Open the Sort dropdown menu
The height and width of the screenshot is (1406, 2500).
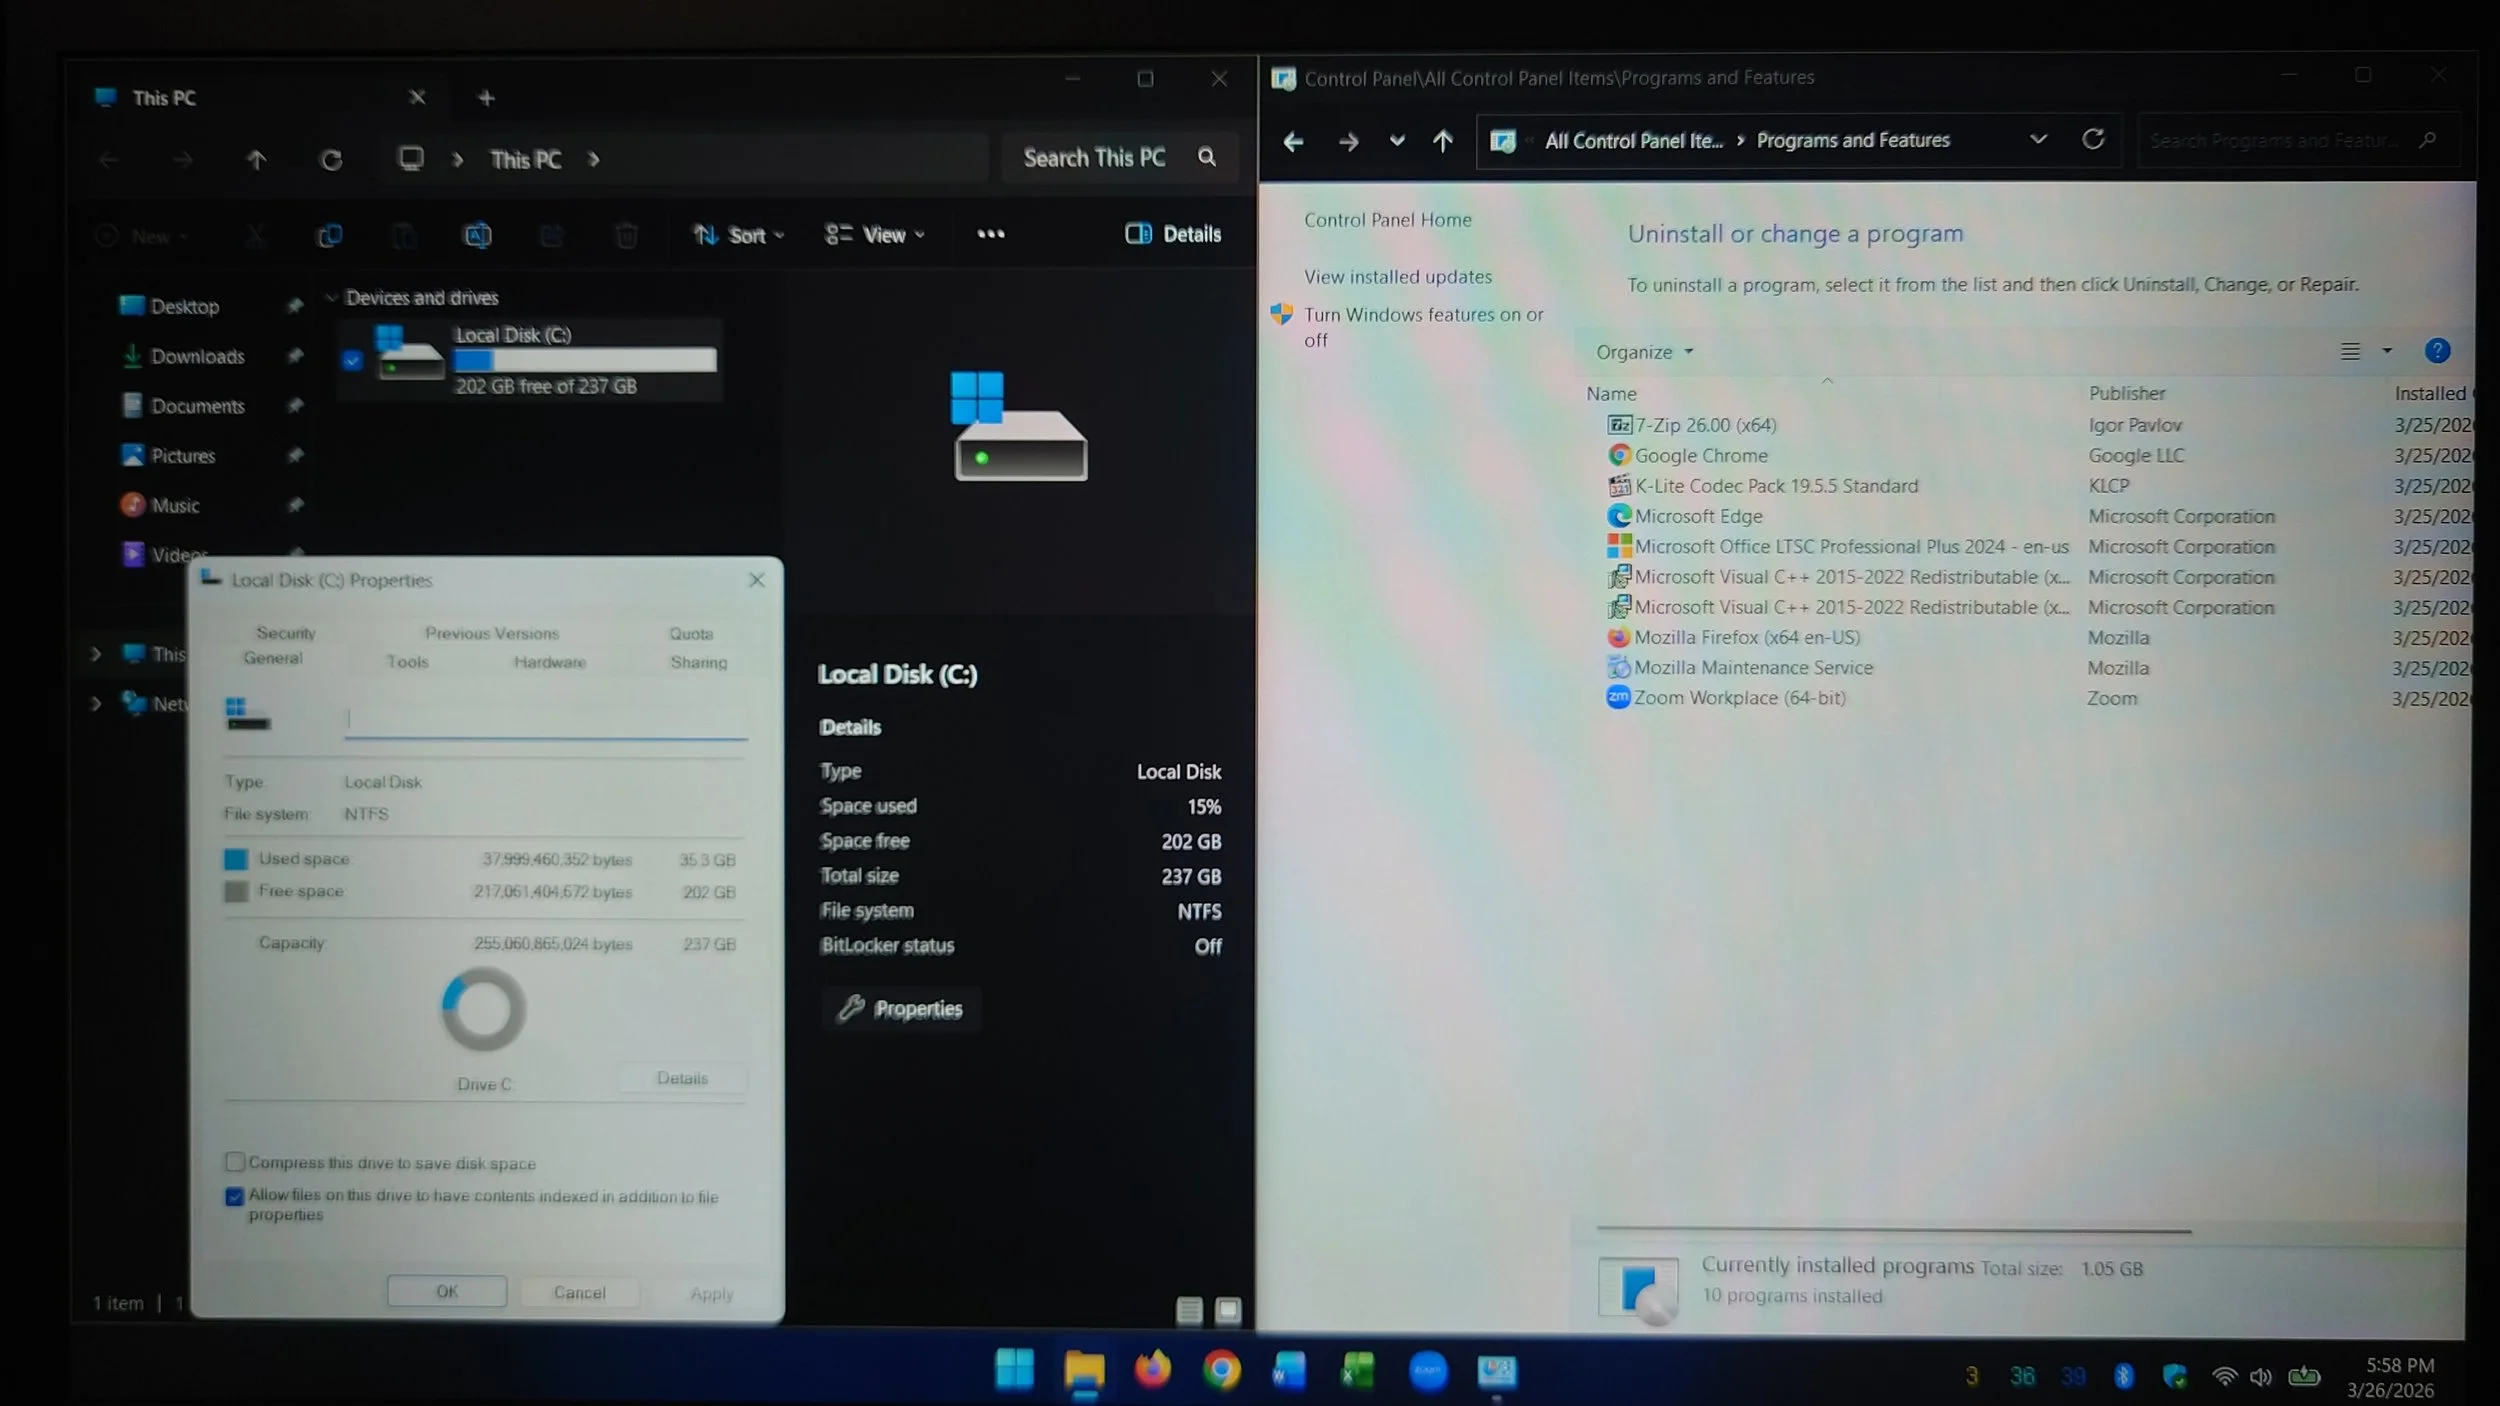click(x=739, y=235)
